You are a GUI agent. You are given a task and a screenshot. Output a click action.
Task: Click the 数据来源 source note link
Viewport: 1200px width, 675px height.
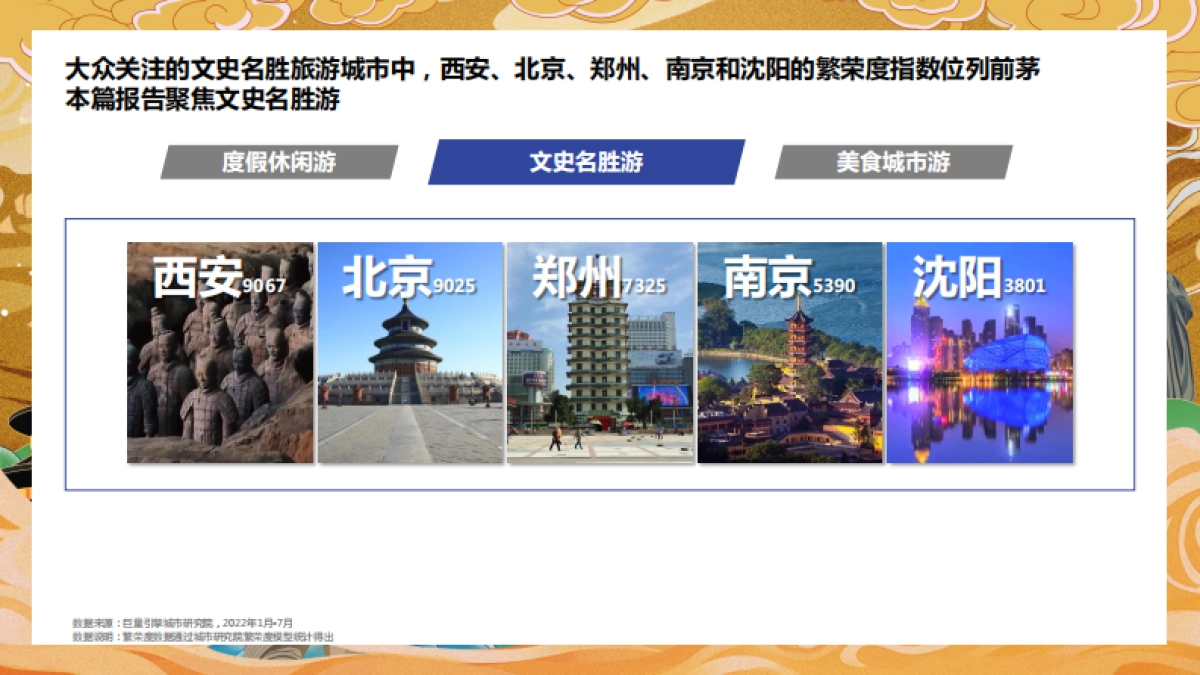pyautogui.click(x=185, y=620)
